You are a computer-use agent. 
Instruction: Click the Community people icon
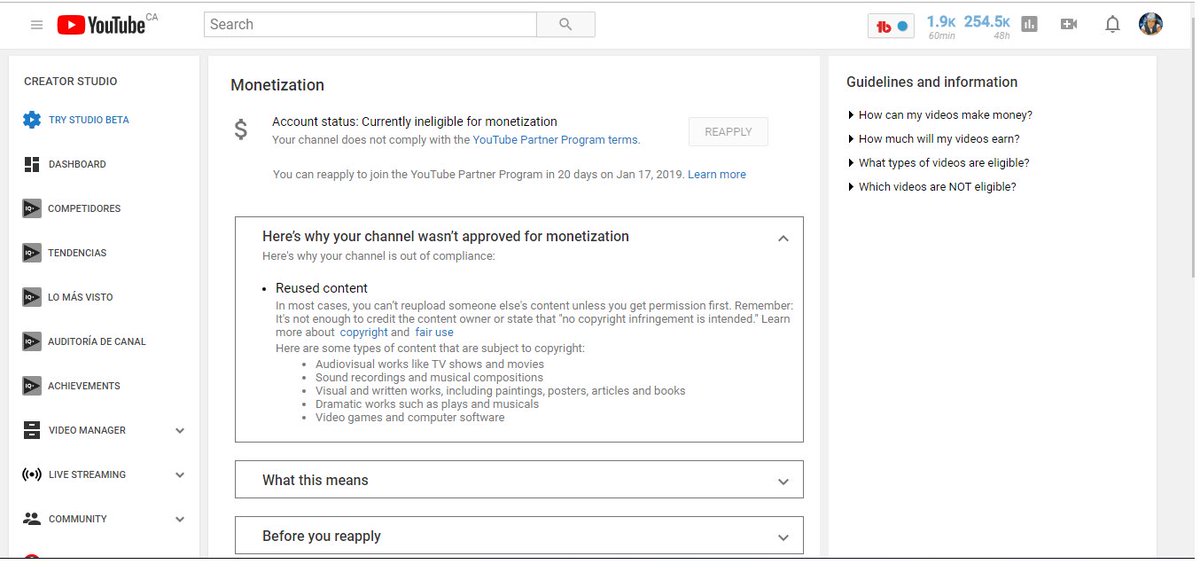[x=31, y=519]
